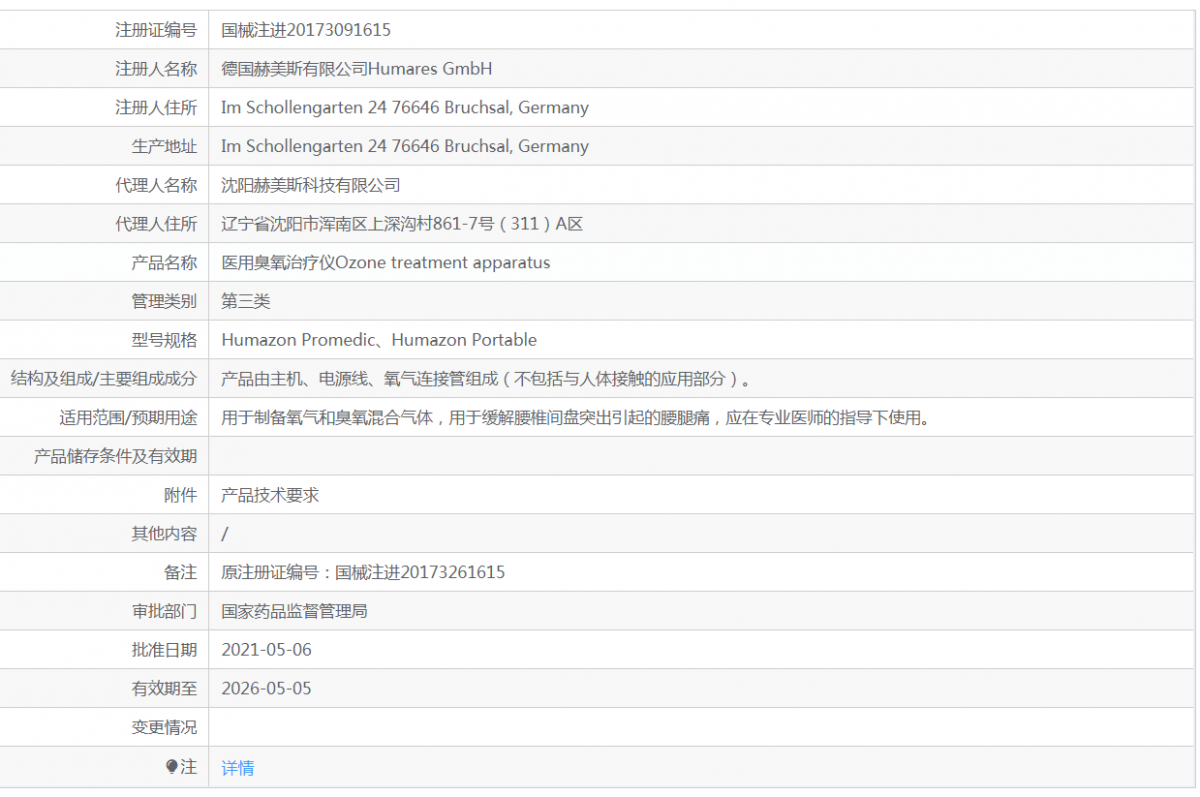Select the remark 原注册证编号：国械注进20173261615
Image resolution: width=1200 pixels, height=797 pixels.
(363, 572)
